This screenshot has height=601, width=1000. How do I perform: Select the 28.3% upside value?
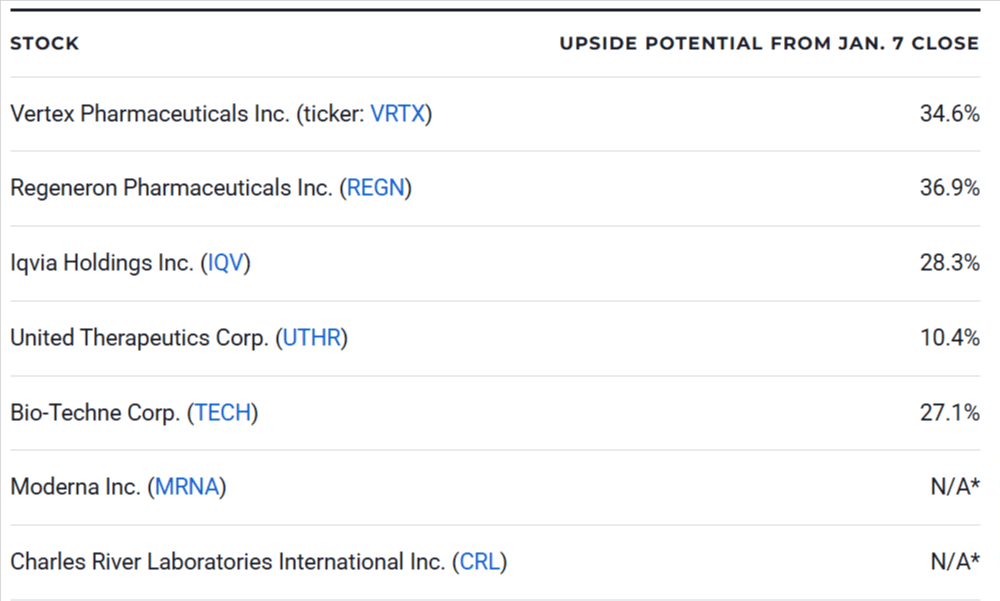(949, 263)
